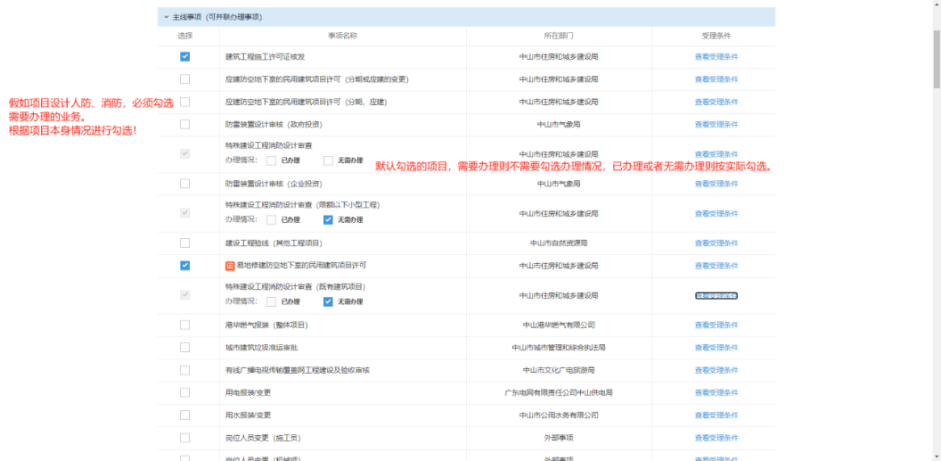Uncheck 易地修建防空地下室的民用建筑项目许可 checkbox
The image size is (941, 461).
[x=185, y=266]
